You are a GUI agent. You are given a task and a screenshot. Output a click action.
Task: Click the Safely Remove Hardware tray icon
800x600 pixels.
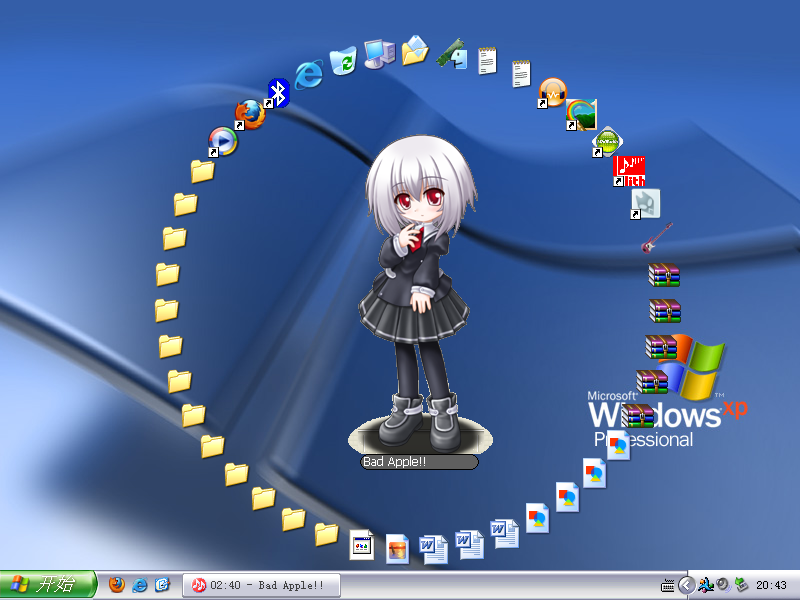coord(741,585)
